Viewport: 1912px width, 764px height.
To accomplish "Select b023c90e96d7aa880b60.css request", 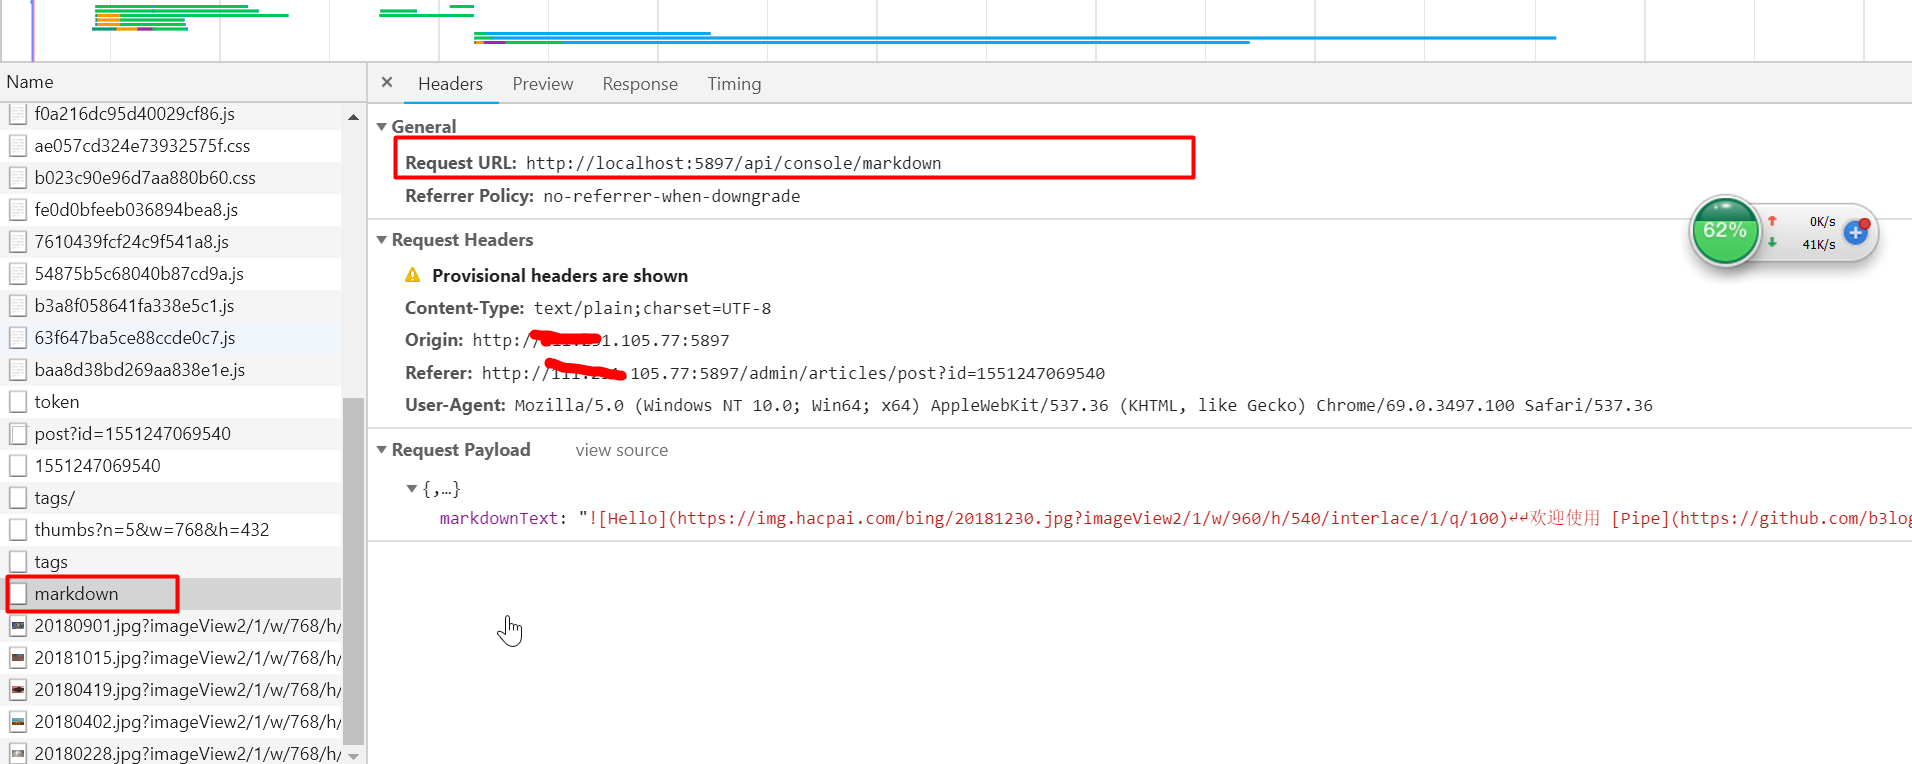I will click(x=170, y=178).
